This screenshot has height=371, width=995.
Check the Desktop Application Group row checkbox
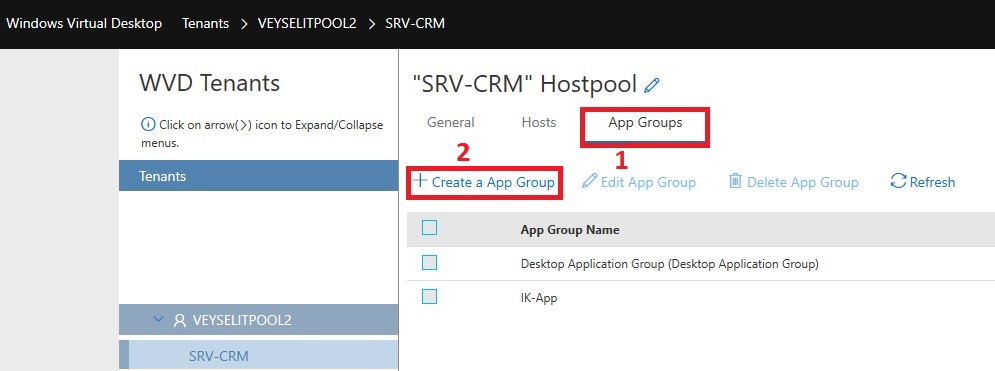[x=430, y=263]
